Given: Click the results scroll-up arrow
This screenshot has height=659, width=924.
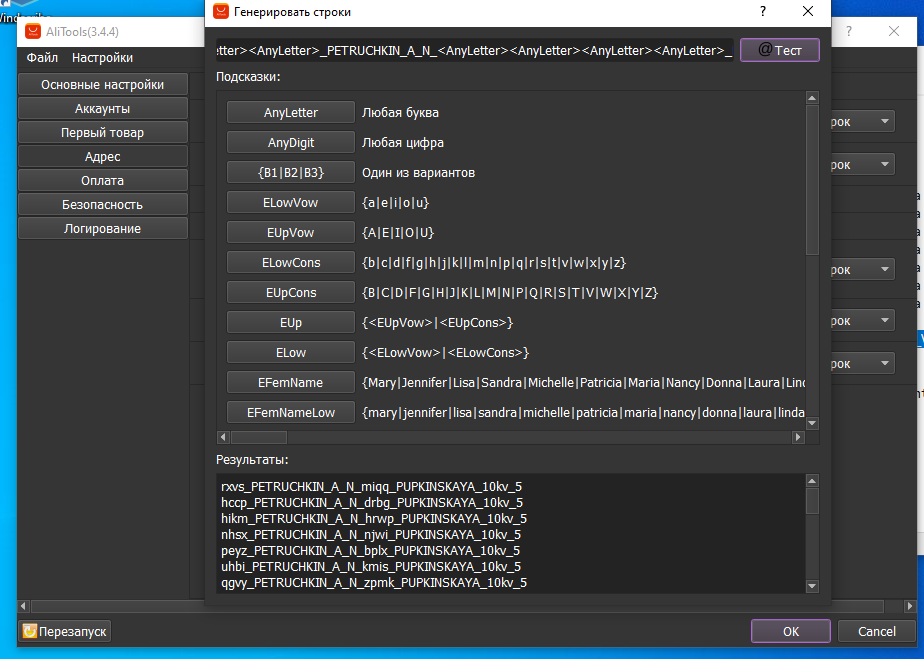Looking at the screenshot, I should click(812, 481).
